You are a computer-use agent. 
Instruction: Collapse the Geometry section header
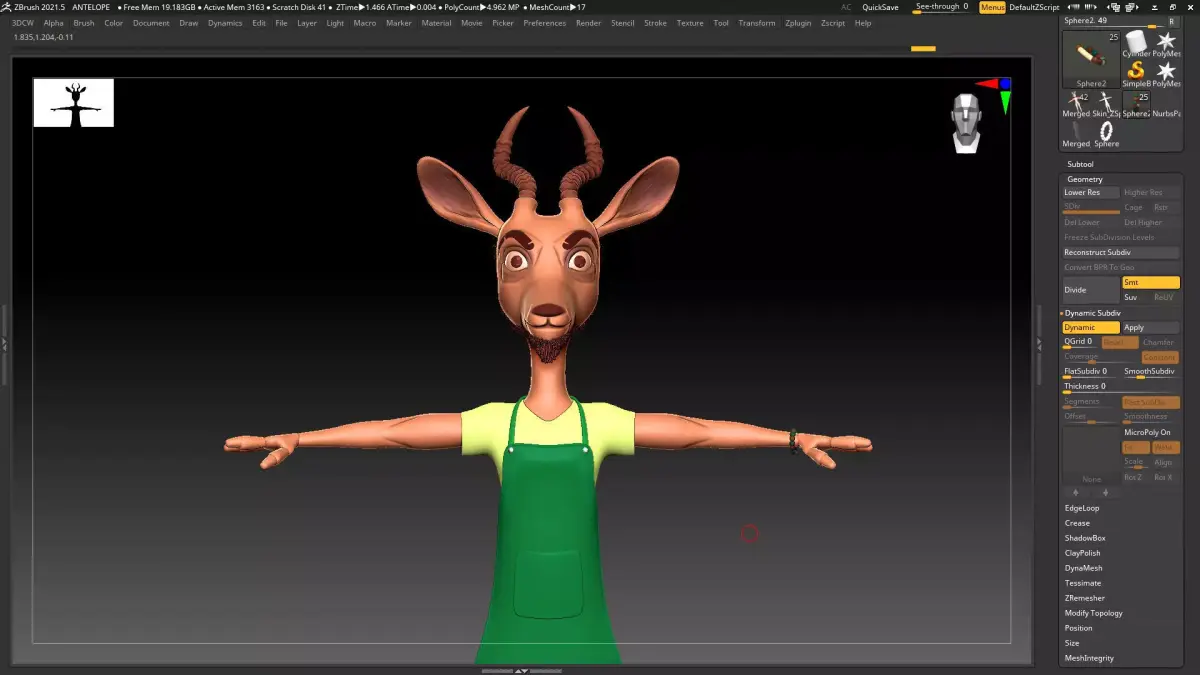click(x=1084, y=179)
